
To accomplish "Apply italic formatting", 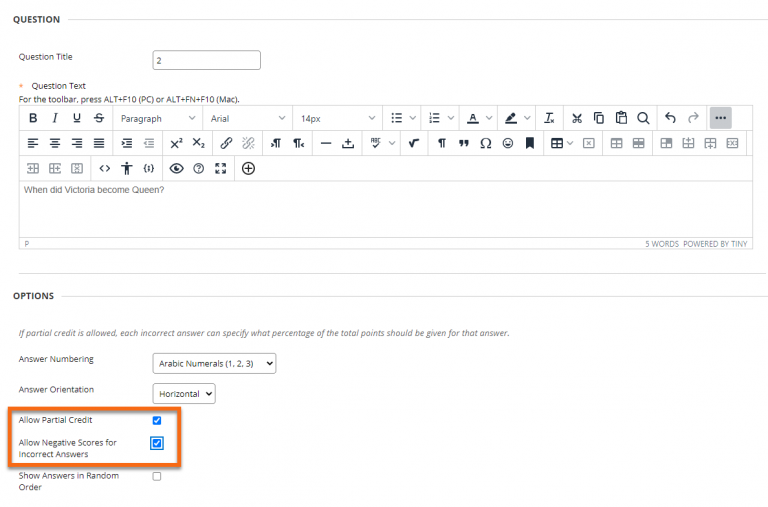I will (x=55, y=118).
